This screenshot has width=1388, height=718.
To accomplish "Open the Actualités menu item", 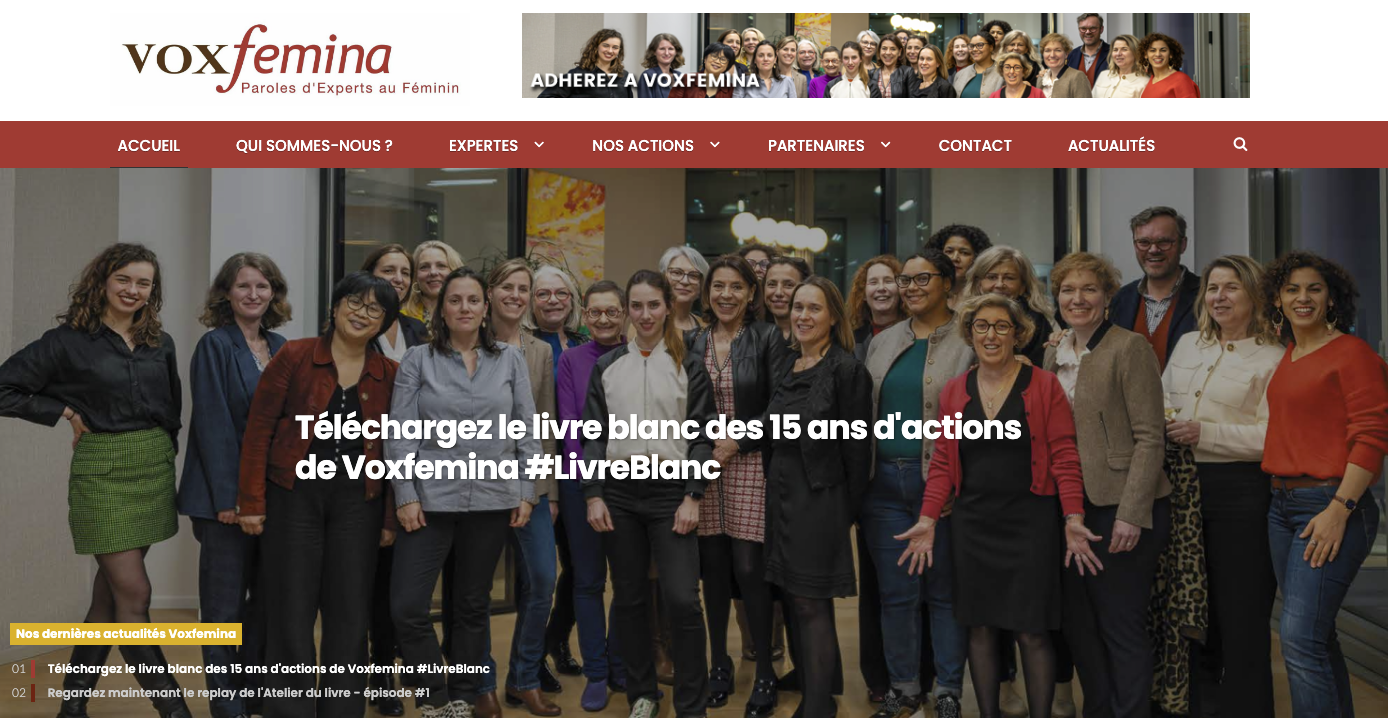I will (1111, 145).
